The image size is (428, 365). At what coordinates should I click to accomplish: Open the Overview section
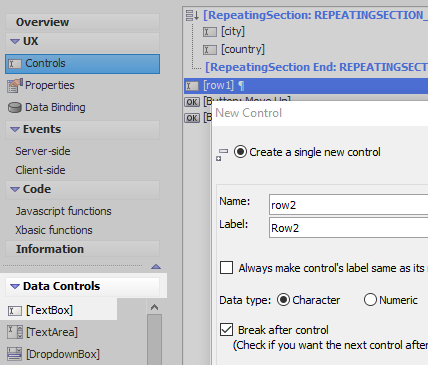82,22
